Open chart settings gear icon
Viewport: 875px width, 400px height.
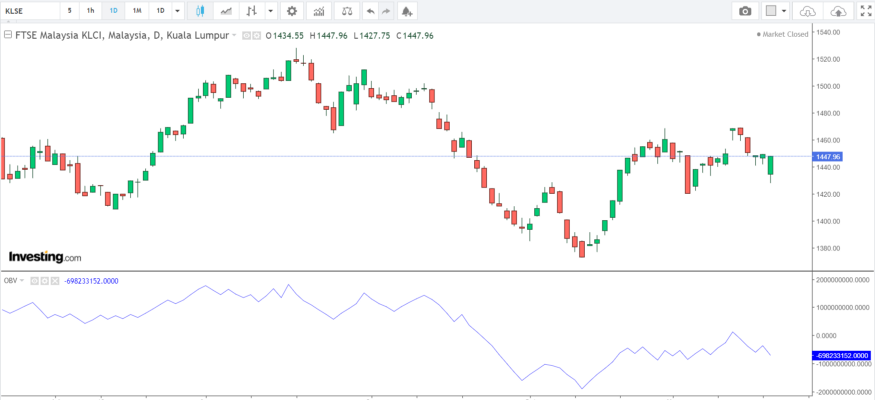[291, 11]
